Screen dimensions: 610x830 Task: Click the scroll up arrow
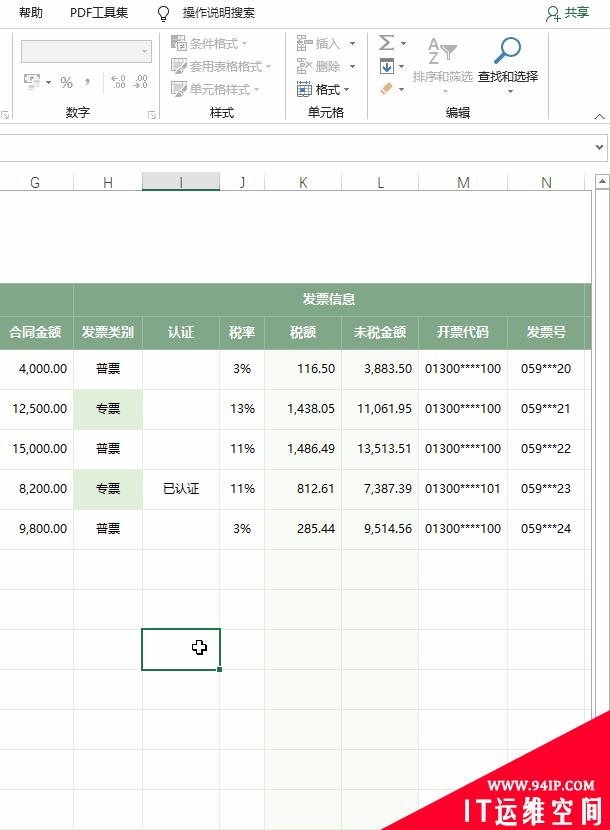coord(602,182)
